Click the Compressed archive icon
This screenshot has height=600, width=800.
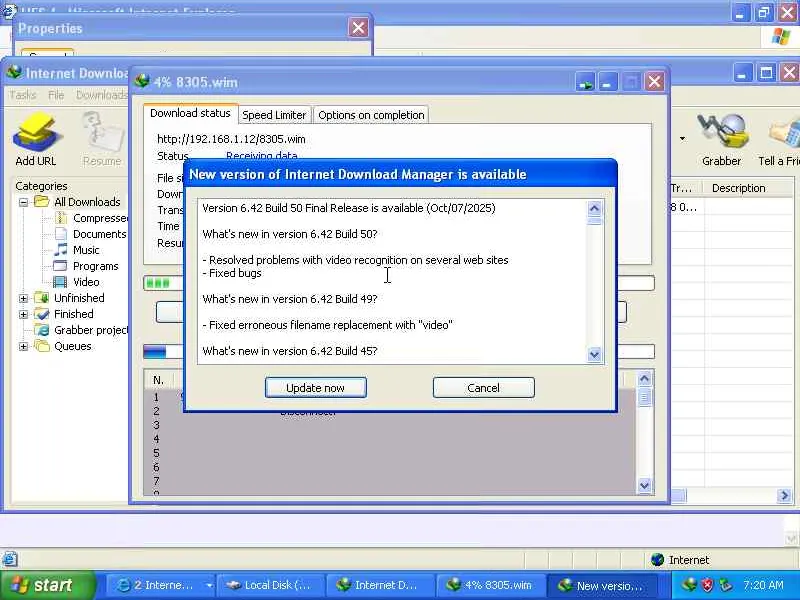coord(61,218)
